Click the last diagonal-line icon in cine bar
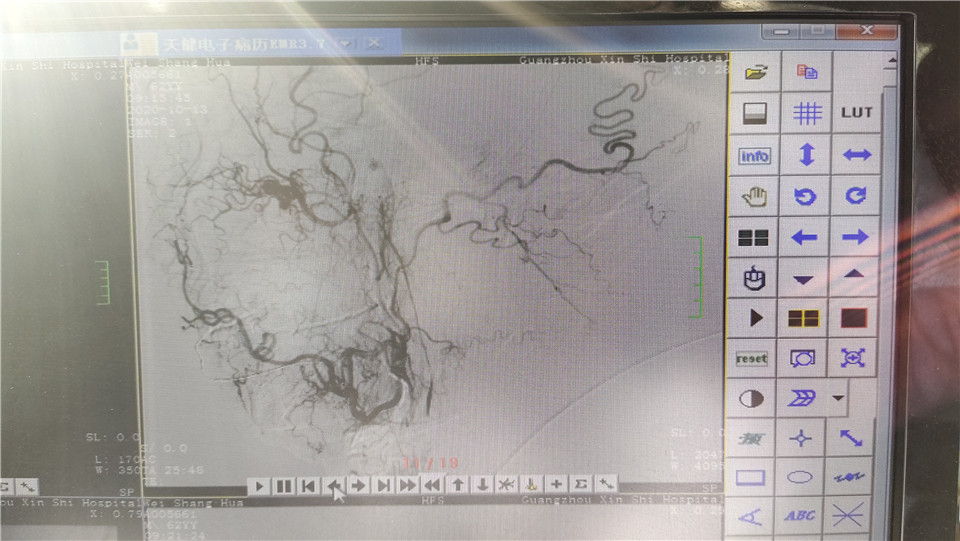 coord(606,483)
